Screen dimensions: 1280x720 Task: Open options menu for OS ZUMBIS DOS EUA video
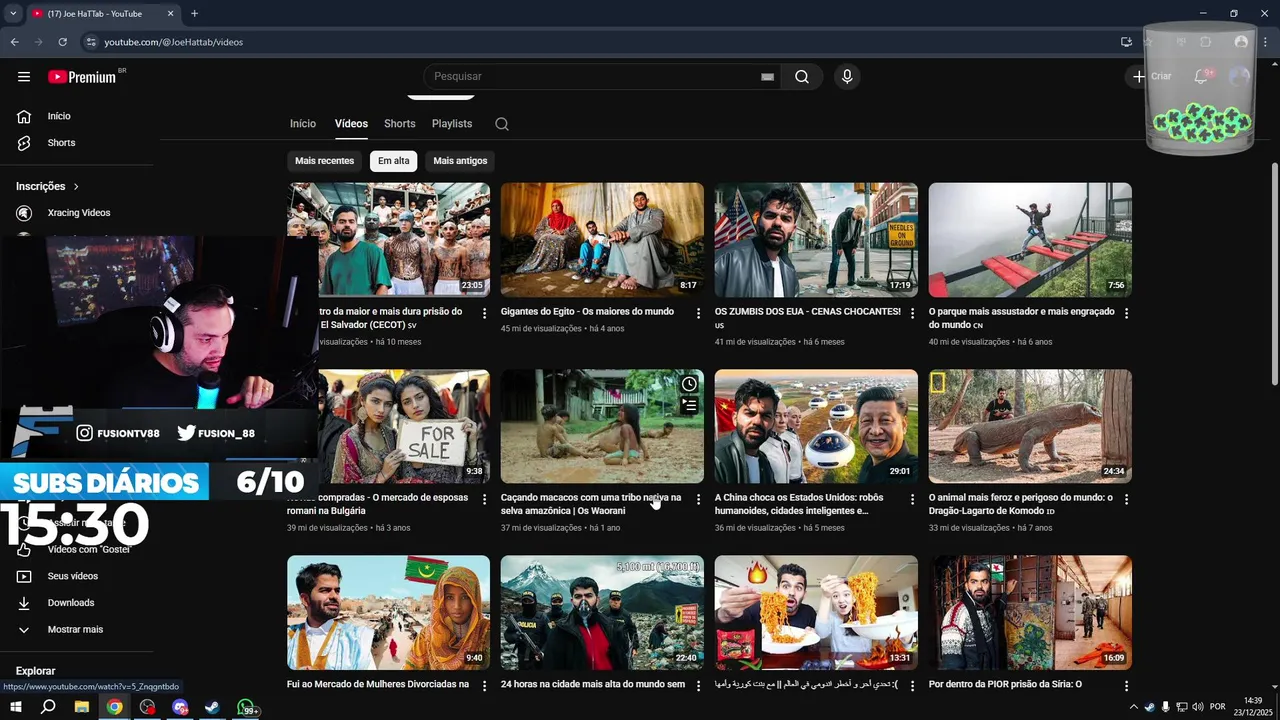pos(912,313)
